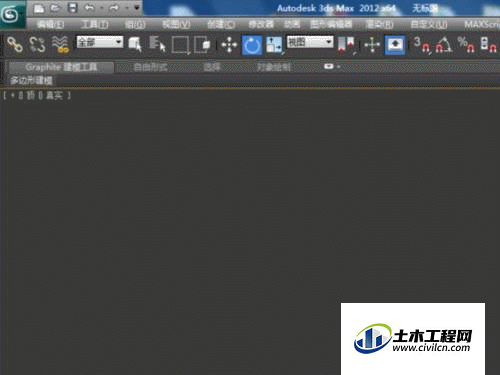Toggle the Select and Manipulate tool
Image resolution: width=500 pixels, height=375 pixels.
[372, 45]
